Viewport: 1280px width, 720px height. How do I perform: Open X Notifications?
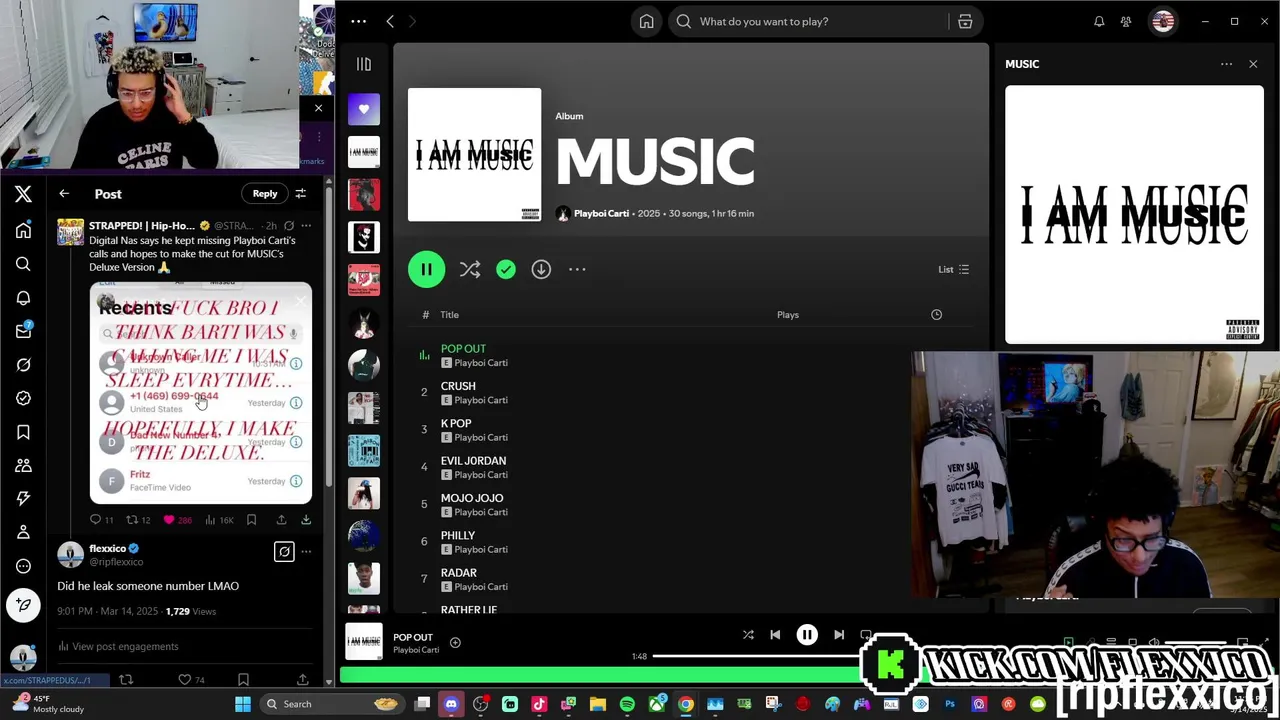point(23,298)
